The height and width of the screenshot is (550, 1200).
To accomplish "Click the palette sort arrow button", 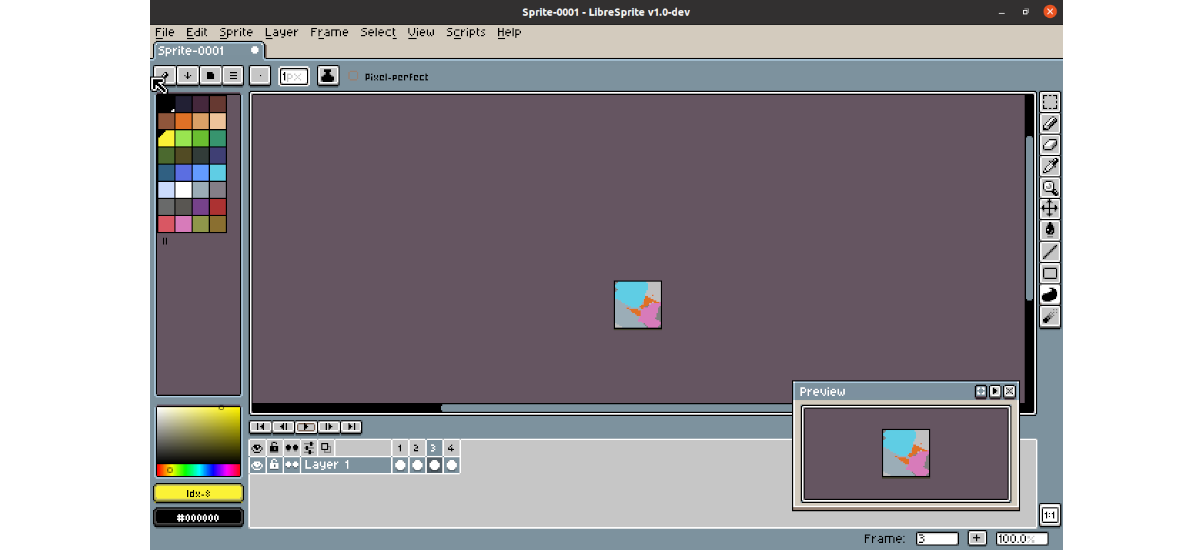I will (x=187, y=76).
